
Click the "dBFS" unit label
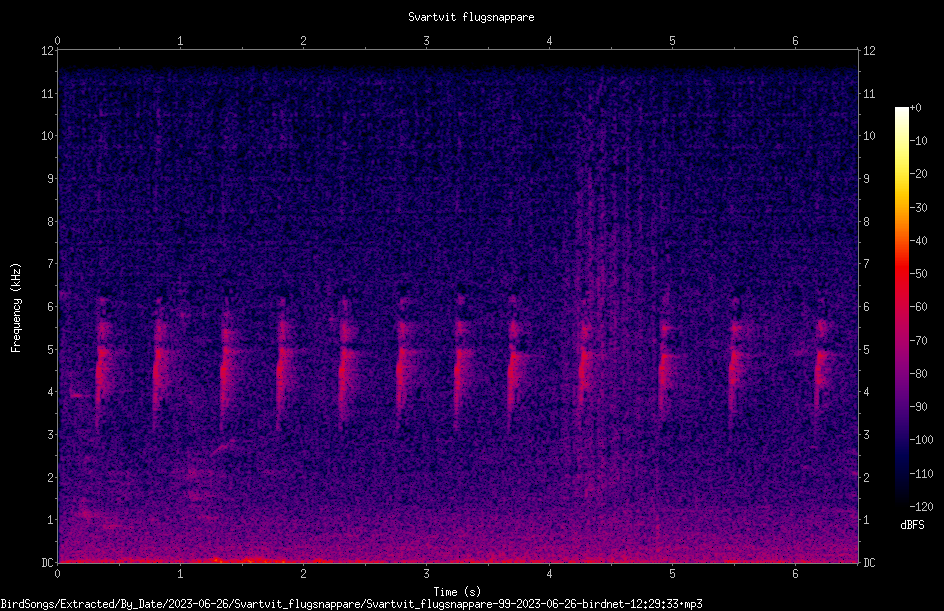point(912,525)
